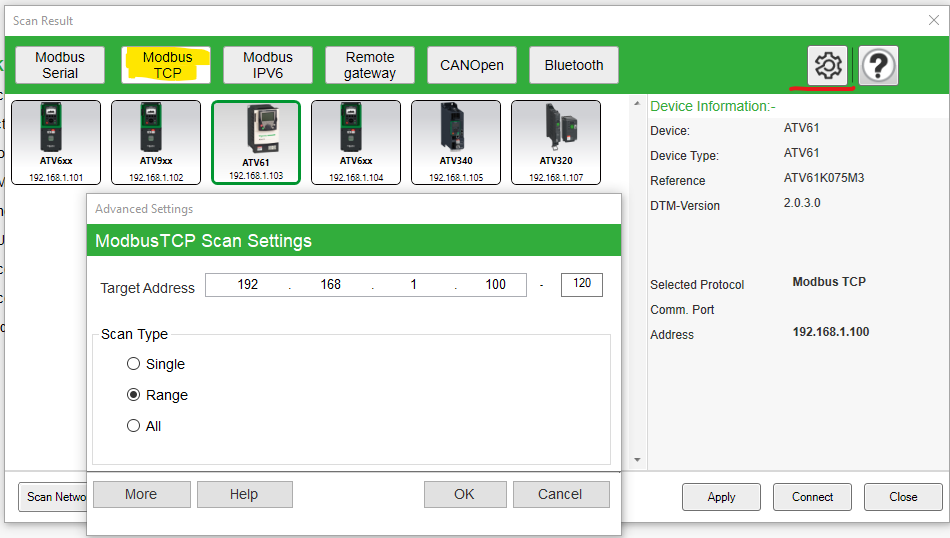Viewport: 950px width, 538px height.
Task: Click the Advanced Settings dialog title
Action: [144, 209]
